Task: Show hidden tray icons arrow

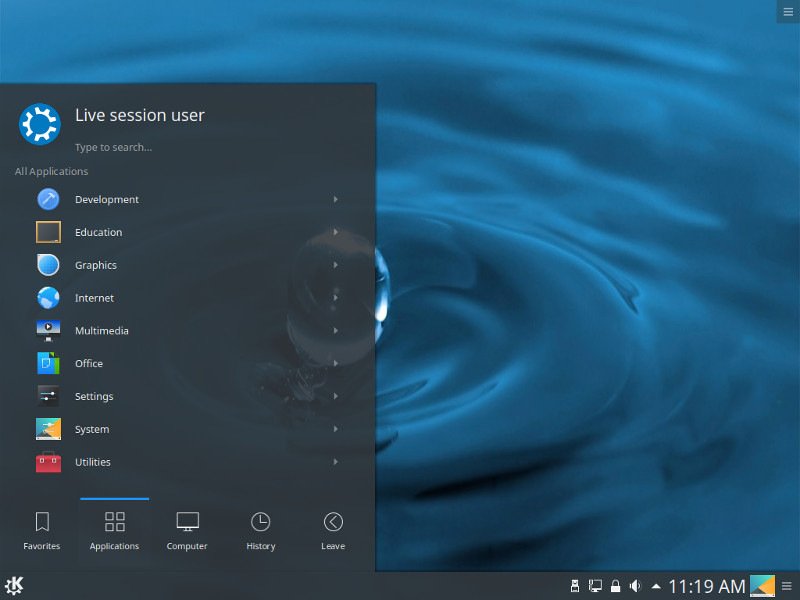Action: pos(656,586)
